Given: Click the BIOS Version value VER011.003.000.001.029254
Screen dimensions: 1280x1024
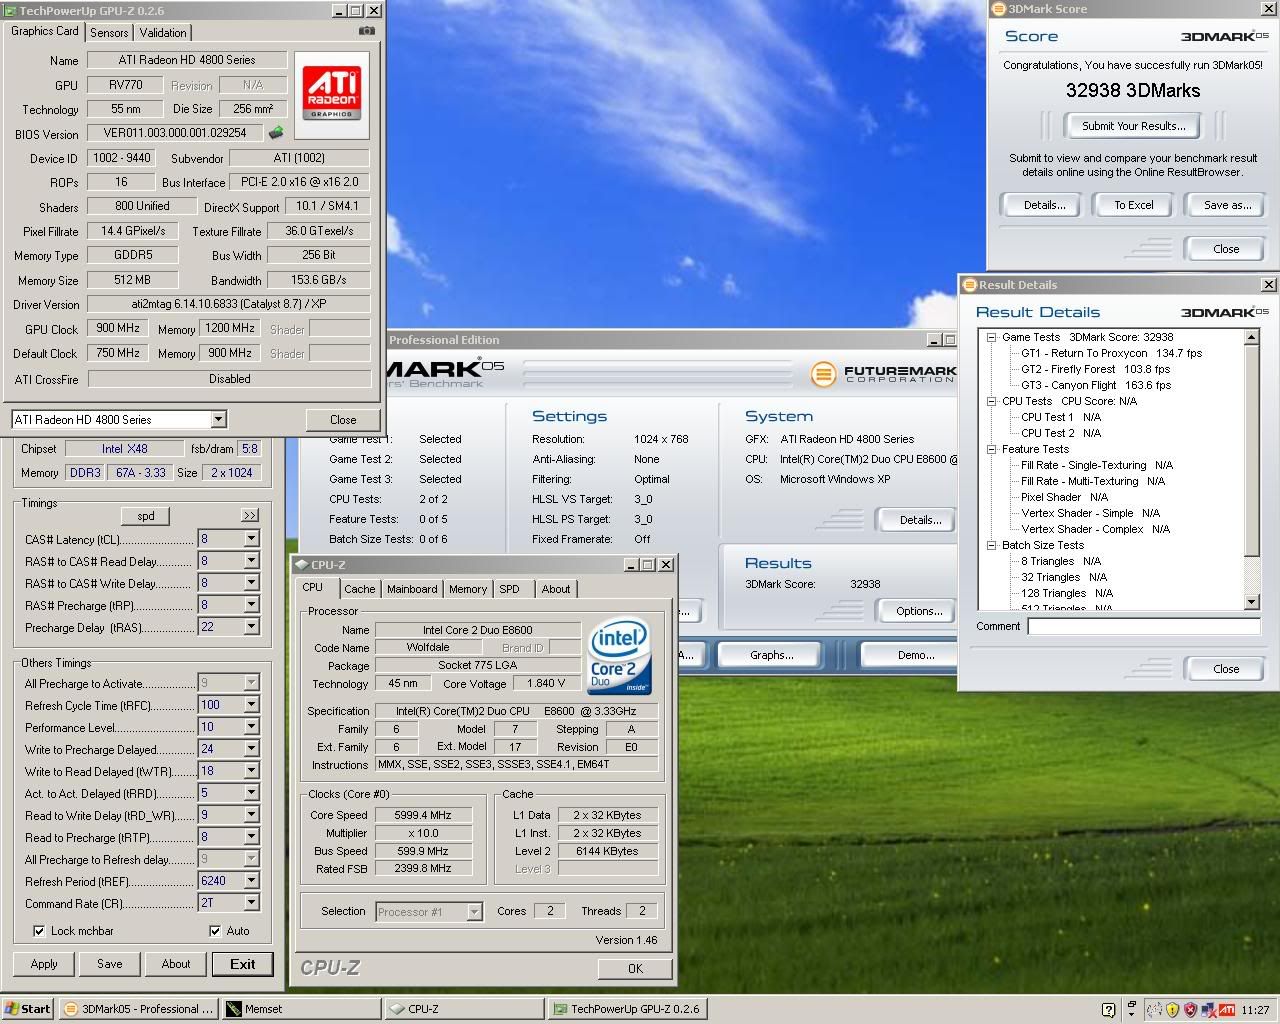Looking at the screenshot, I should pyautogui.click(x=175, y=133).
